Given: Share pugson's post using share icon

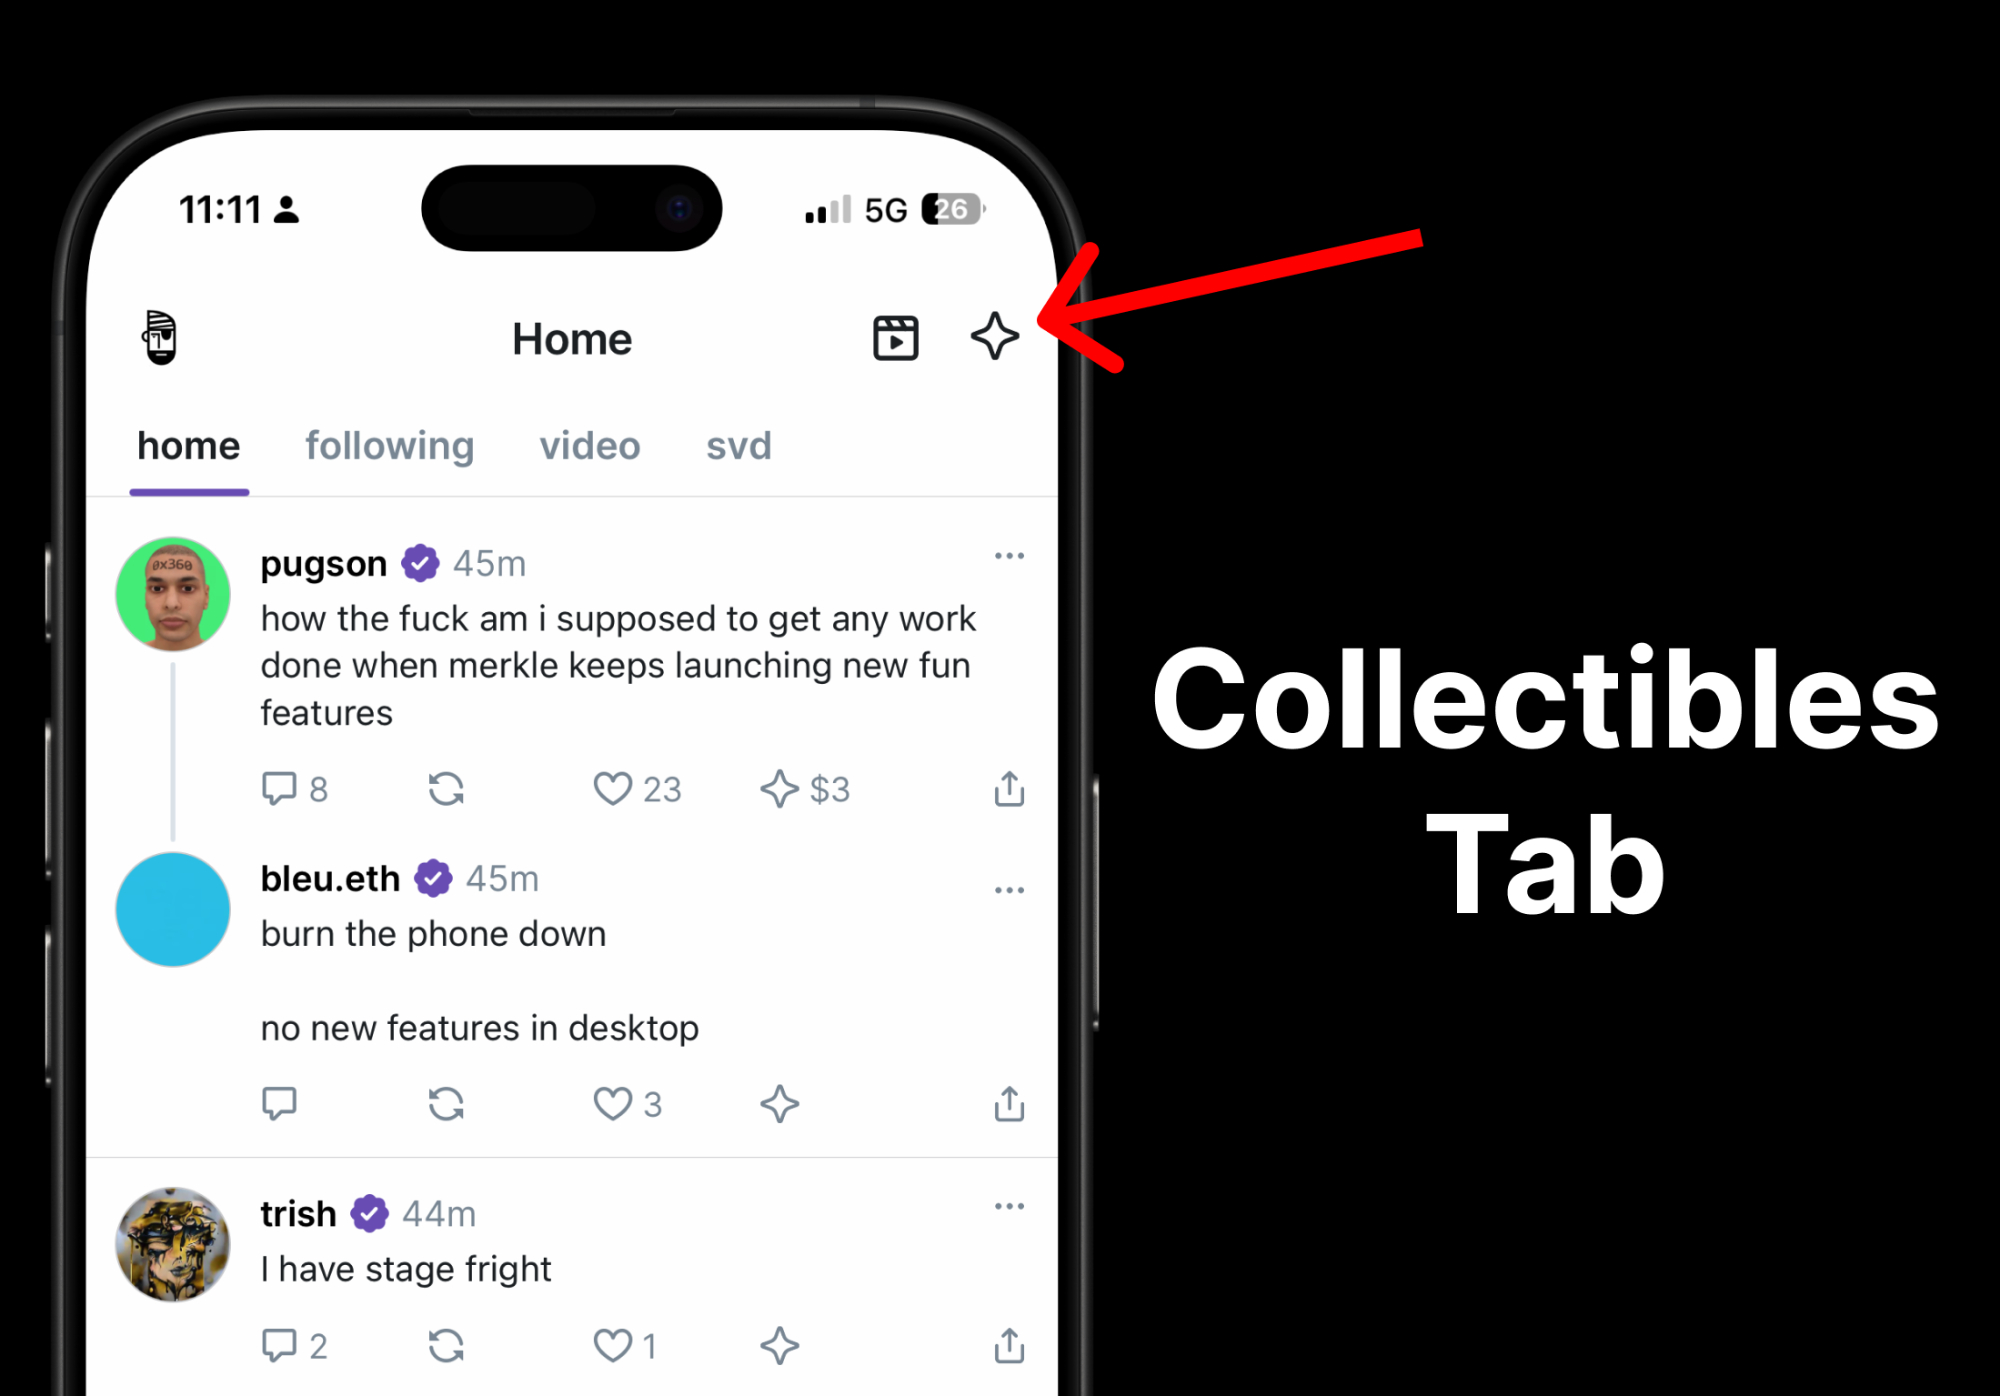Looking at the screenshot, I should pyautogui.click(x=1009, y=788).
